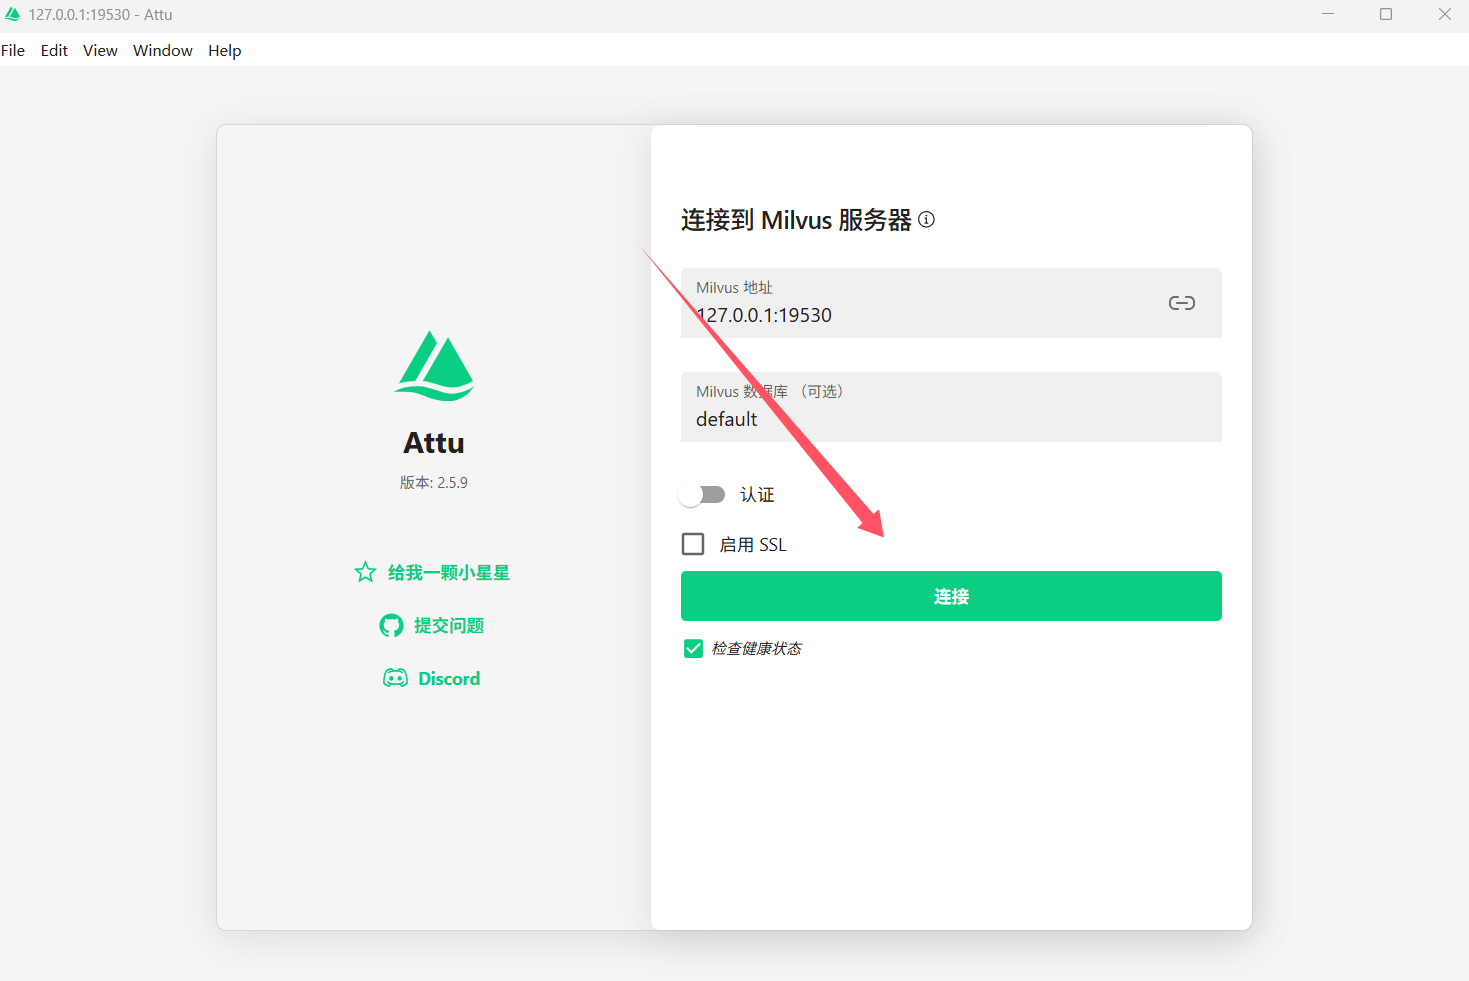The height and width of the screenshot is (981, 1469).
Task: Click the green 连接 button
Action: 951,596
